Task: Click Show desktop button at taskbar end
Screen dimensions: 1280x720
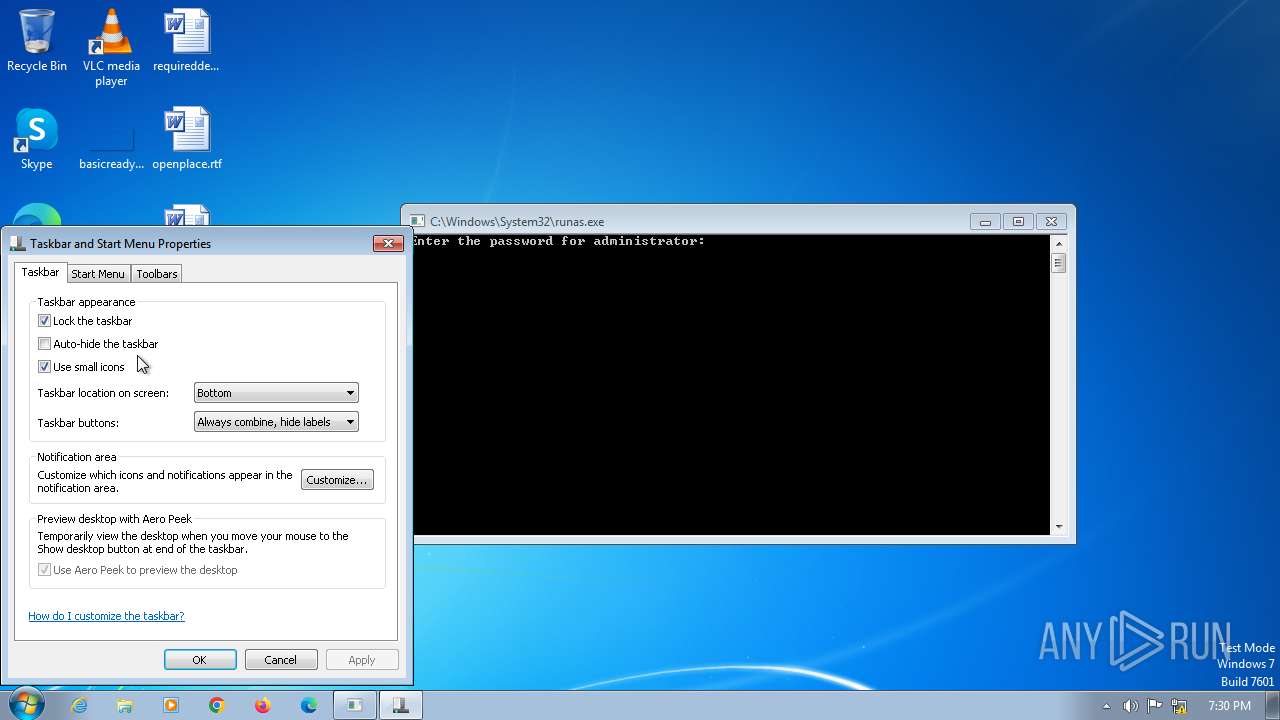Action: click(1272, 705)
